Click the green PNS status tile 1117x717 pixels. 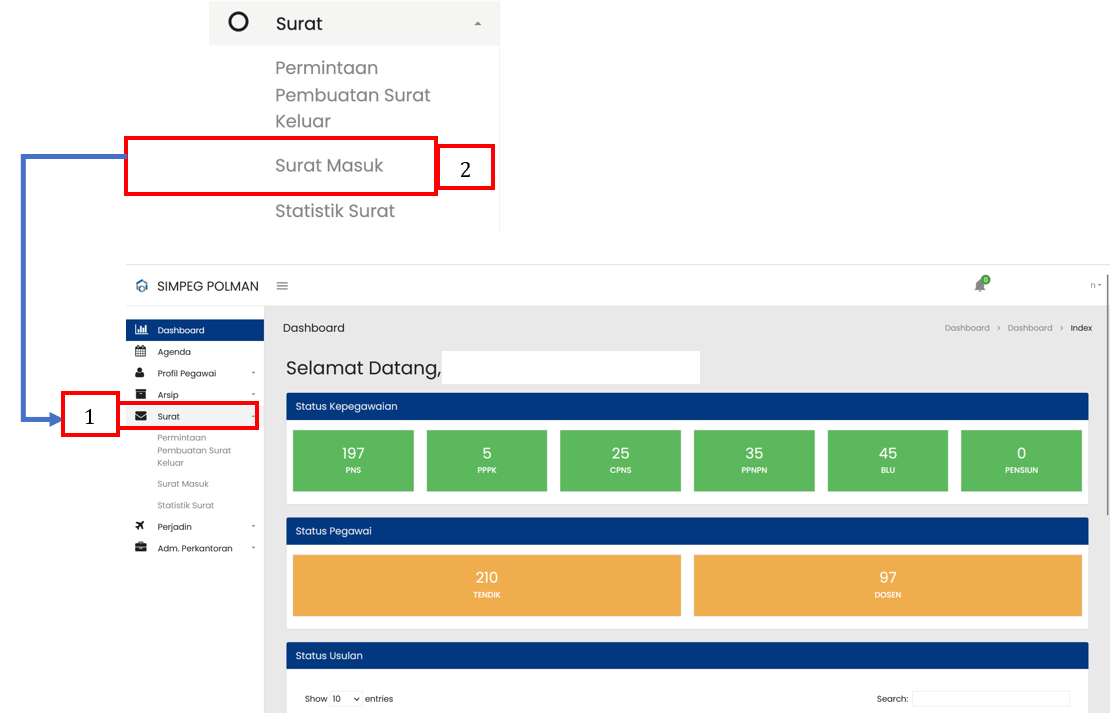click(353, 460)
